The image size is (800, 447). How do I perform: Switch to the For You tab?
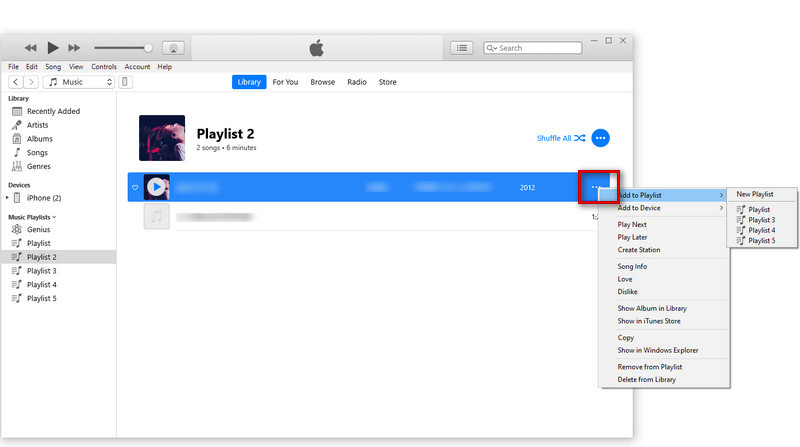285,82
